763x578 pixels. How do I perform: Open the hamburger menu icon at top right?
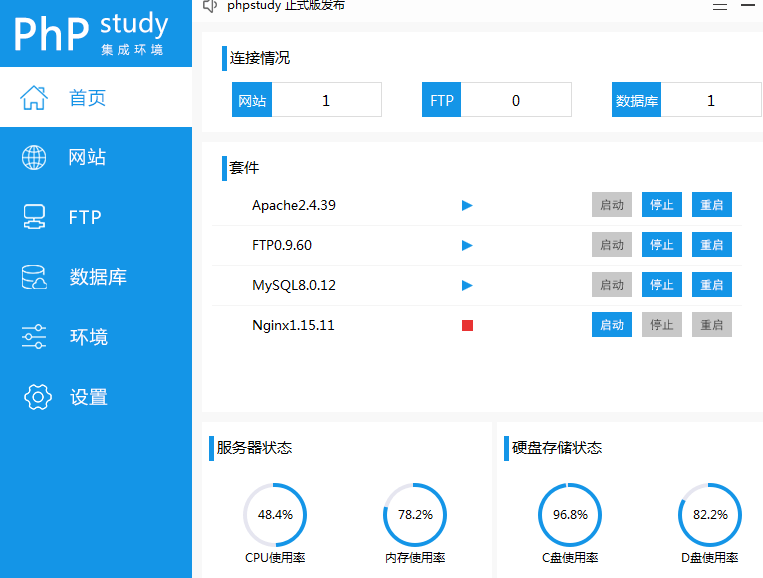(x=720, y=6)
